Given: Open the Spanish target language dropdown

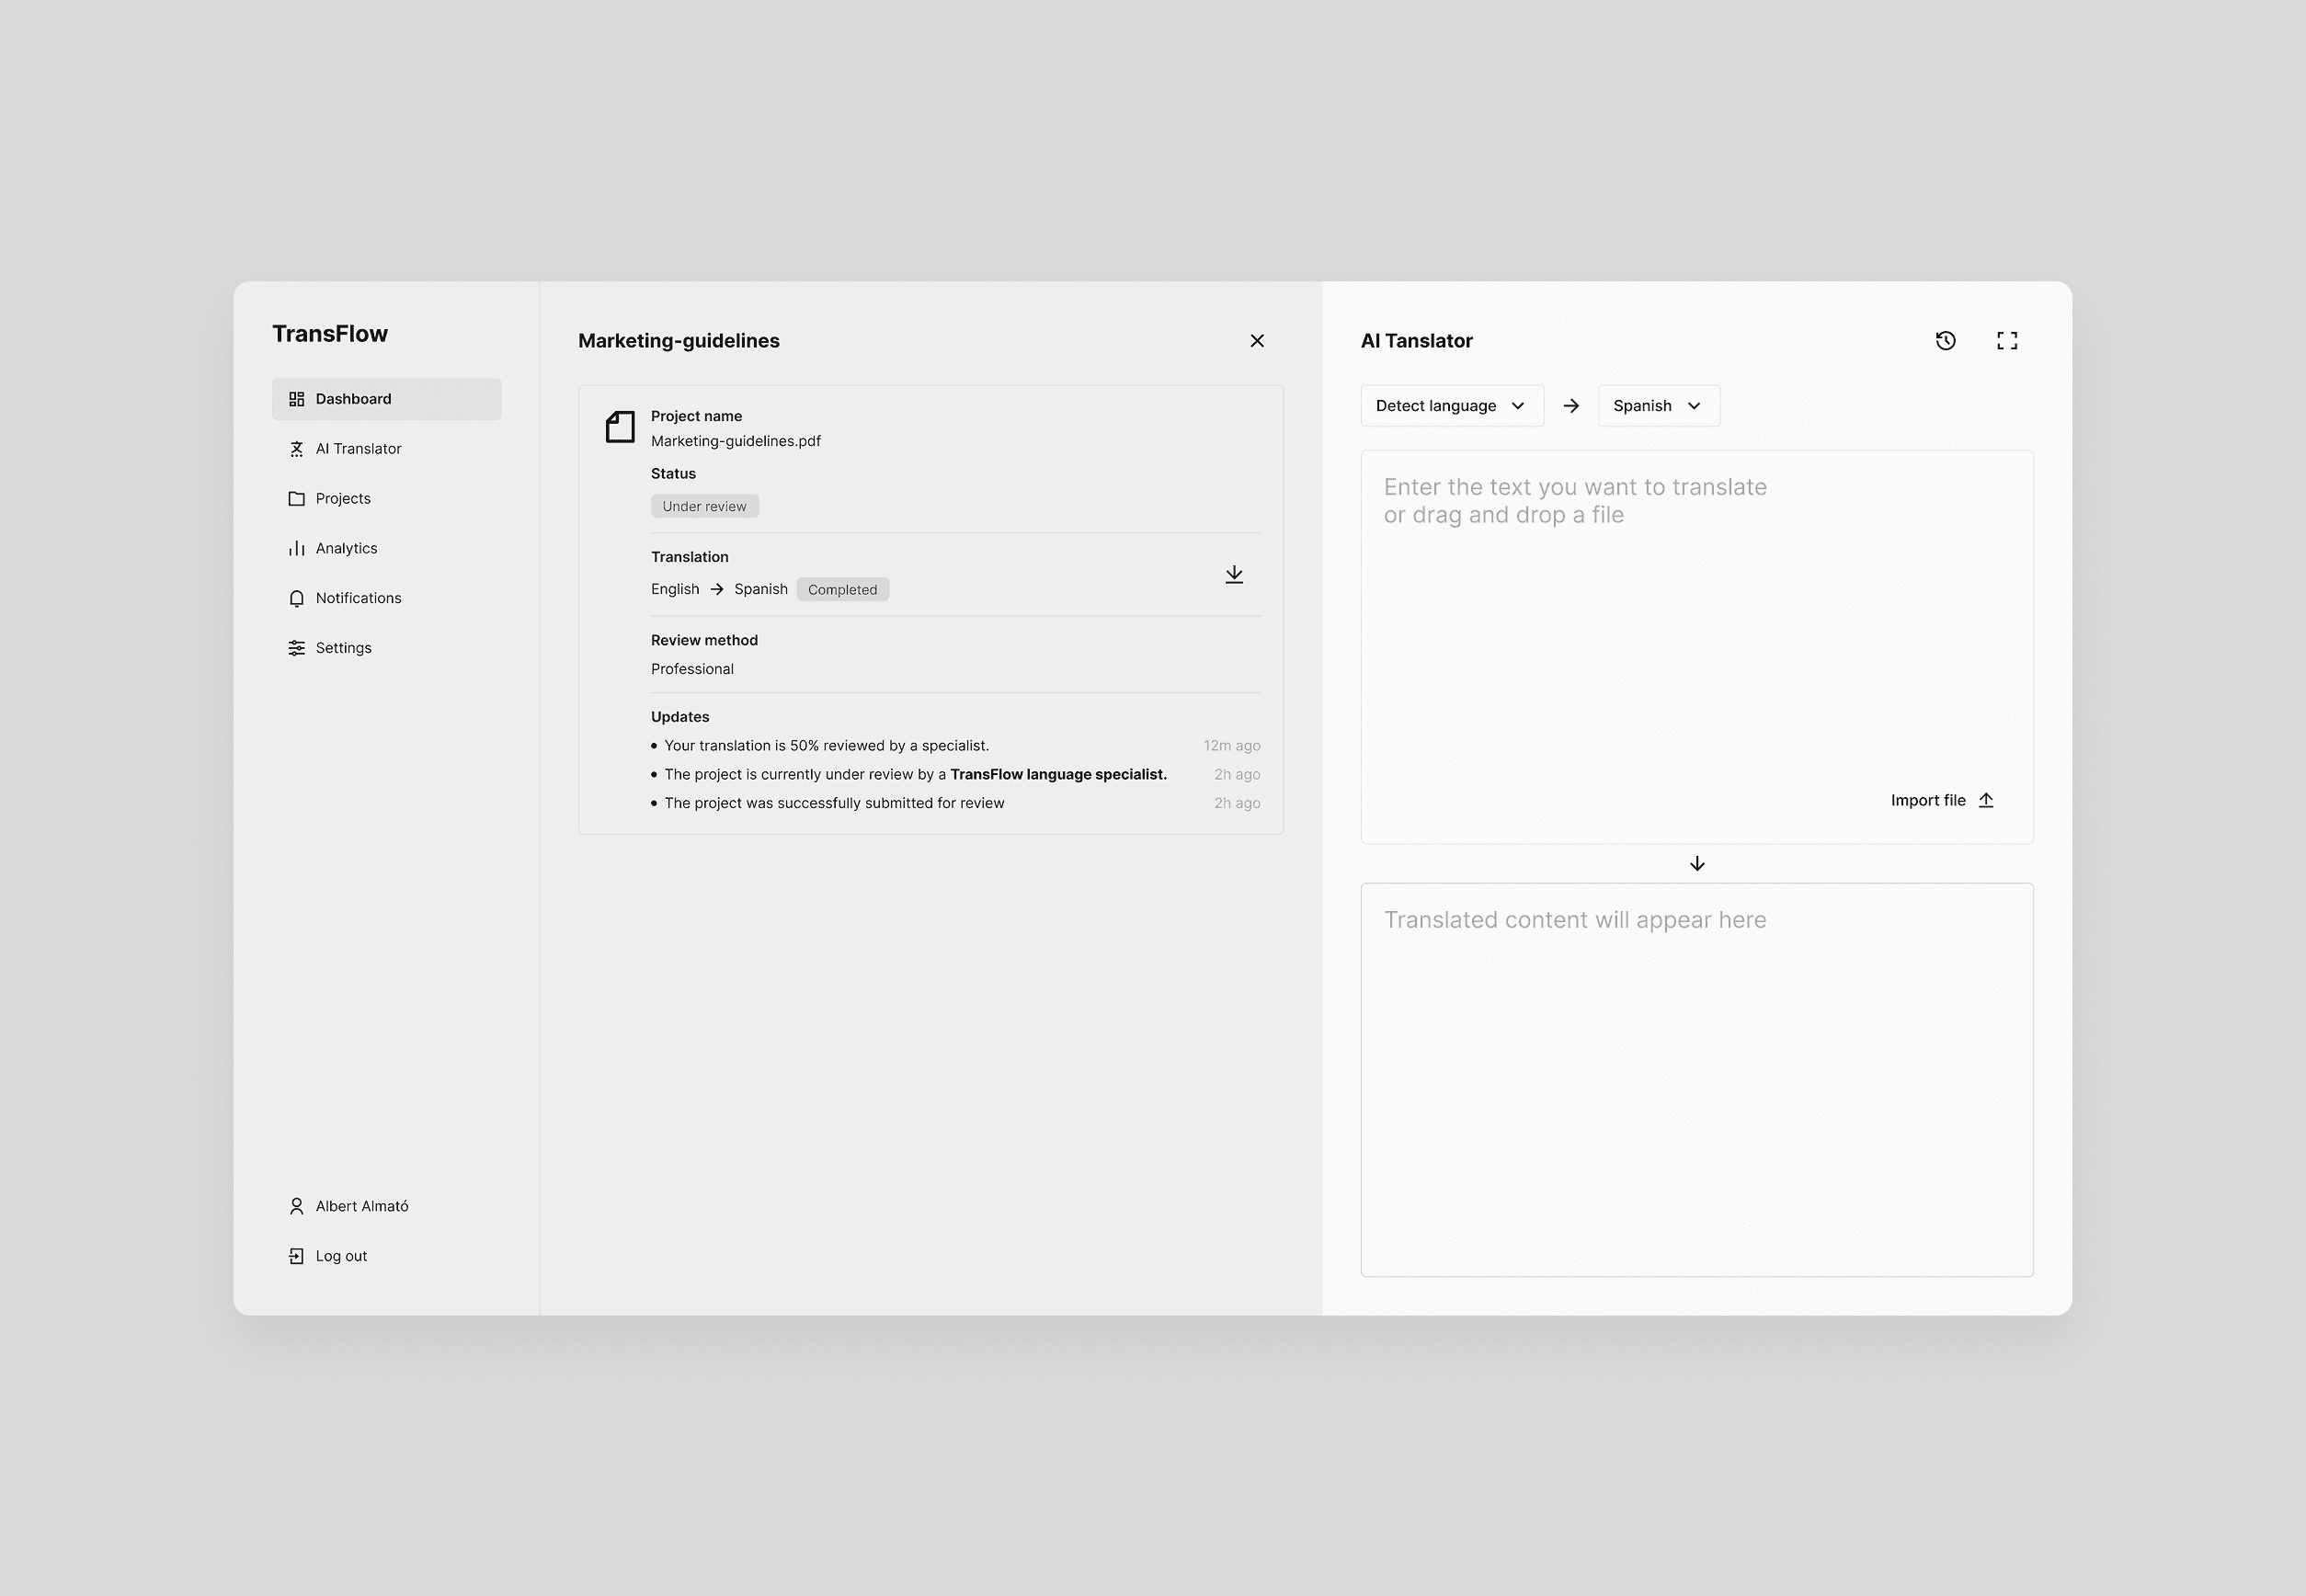Looking at the screenshot, I should pos(1658,406).
